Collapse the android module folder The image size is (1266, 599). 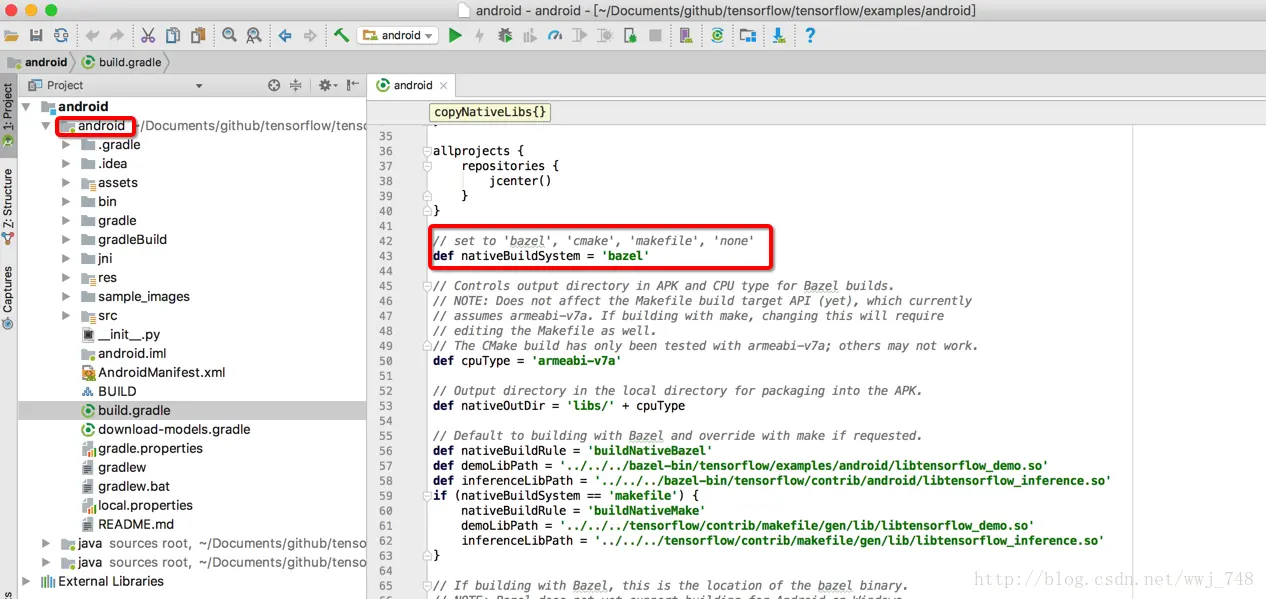pos(45,126)
